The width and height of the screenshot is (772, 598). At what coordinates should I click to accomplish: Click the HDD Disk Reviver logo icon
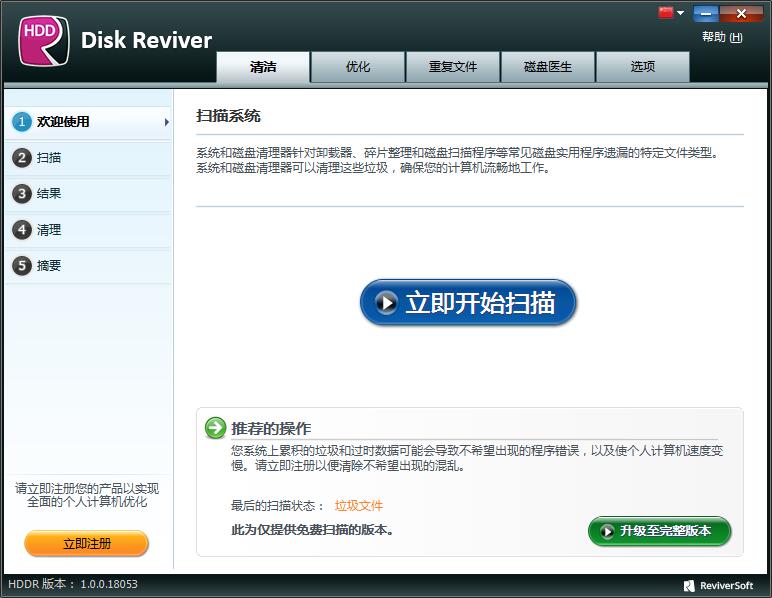[44, 41]
